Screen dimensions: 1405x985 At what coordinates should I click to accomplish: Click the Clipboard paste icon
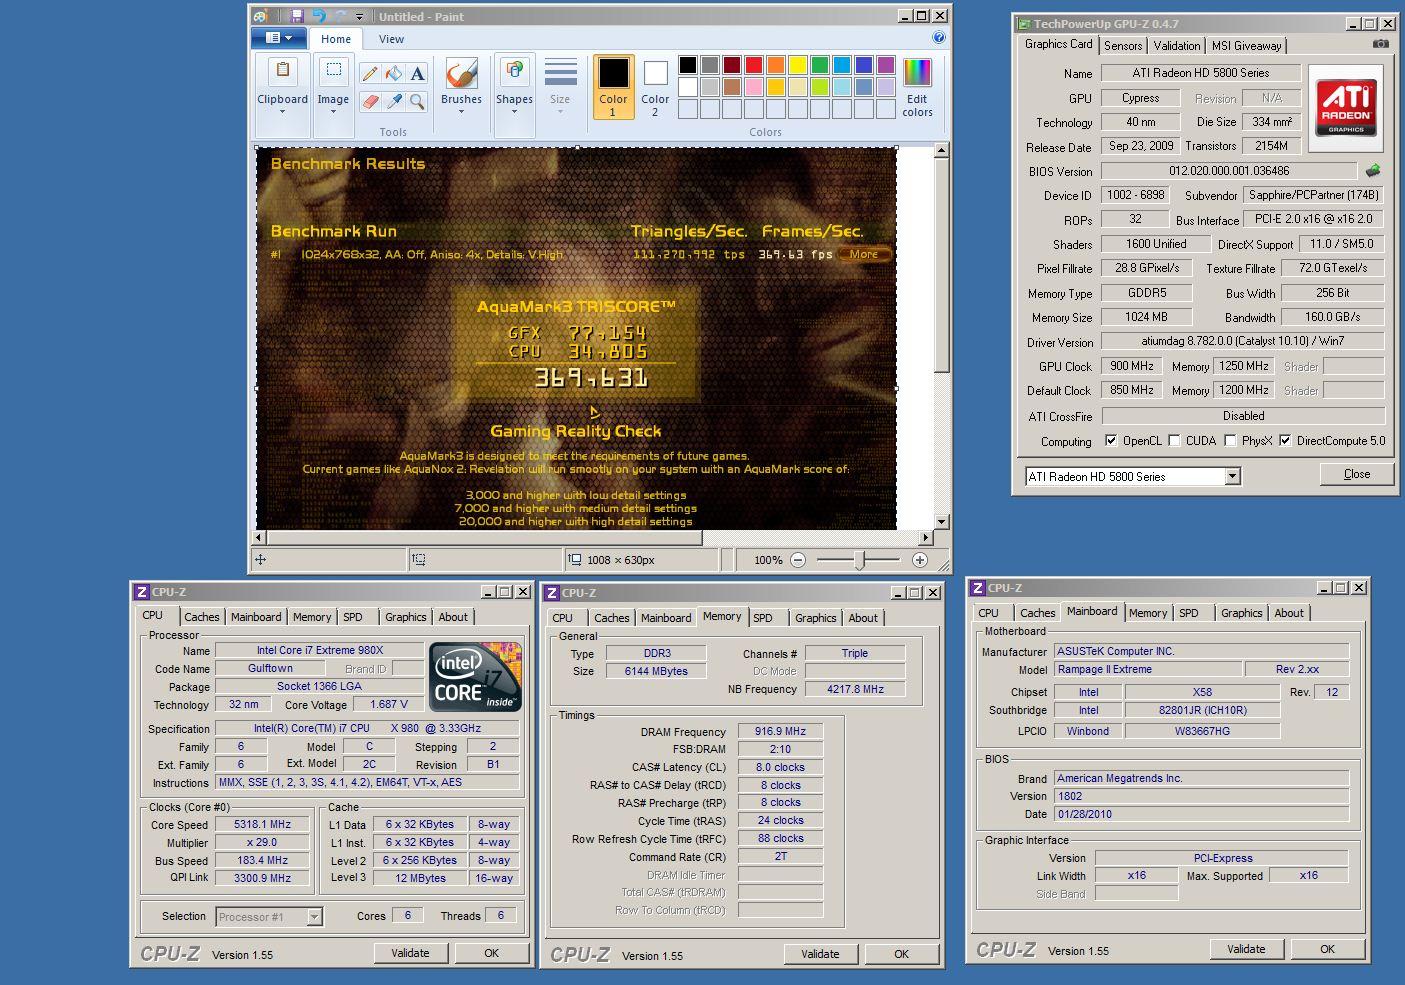[283, 70]
